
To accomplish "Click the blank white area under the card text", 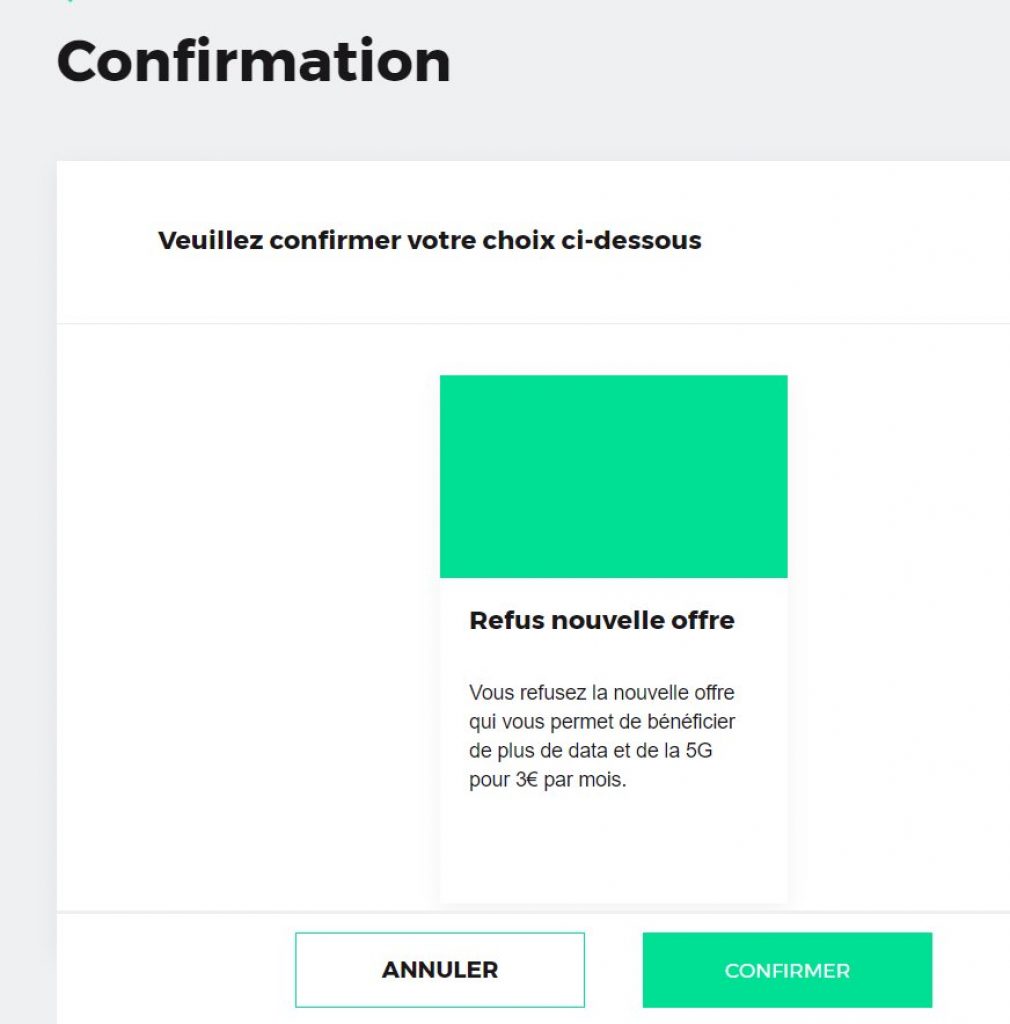I will [x=613, y=850].
